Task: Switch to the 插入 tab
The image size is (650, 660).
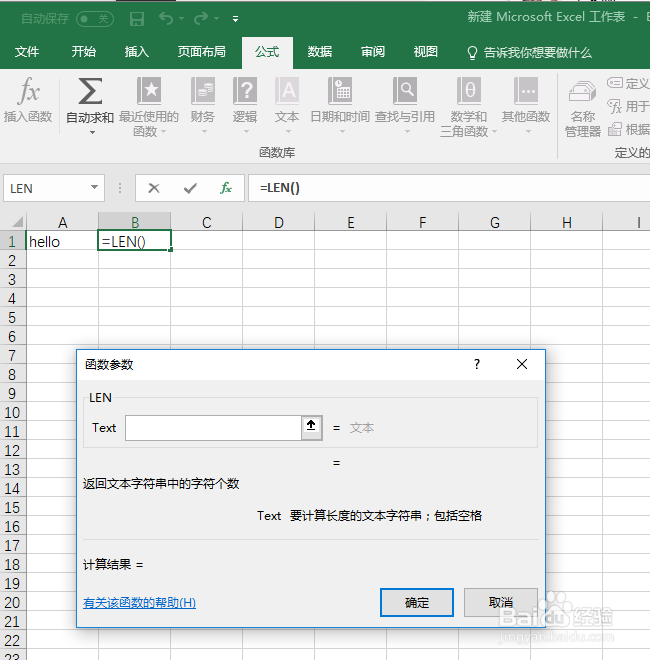Action: click(137, 52)
